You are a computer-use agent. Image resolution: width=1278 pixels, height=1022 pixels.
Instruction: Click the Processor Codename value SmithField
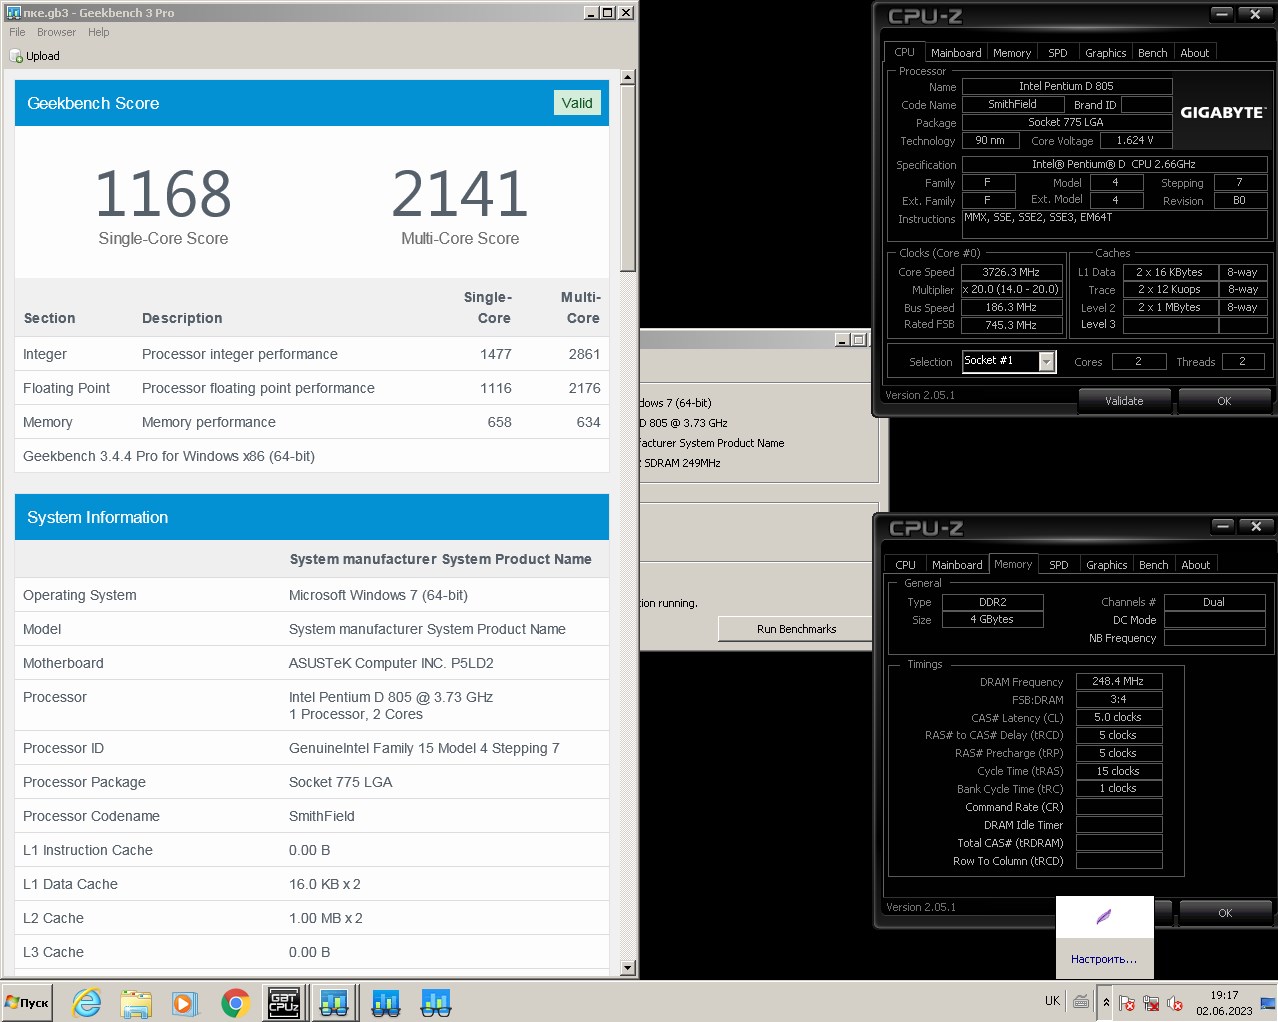tap(322, 816)
